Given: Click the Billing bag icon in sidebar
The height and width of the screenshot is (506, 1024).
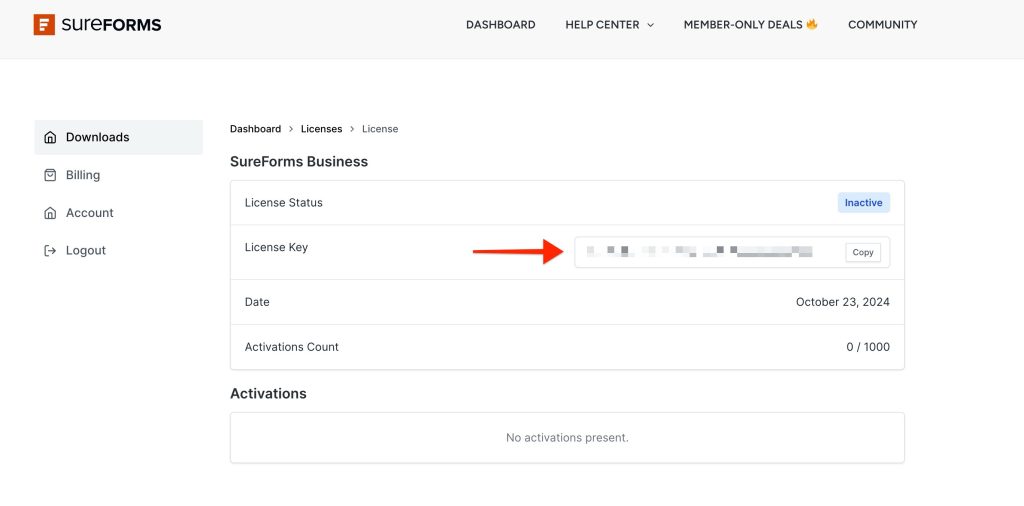Looking at the screenshot, I should 50,175.
